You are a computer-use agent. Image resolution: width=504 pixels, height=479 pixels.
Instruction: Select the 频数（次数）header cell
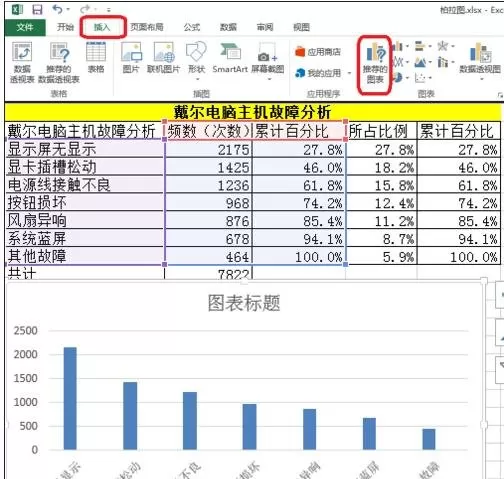[209, 131]
